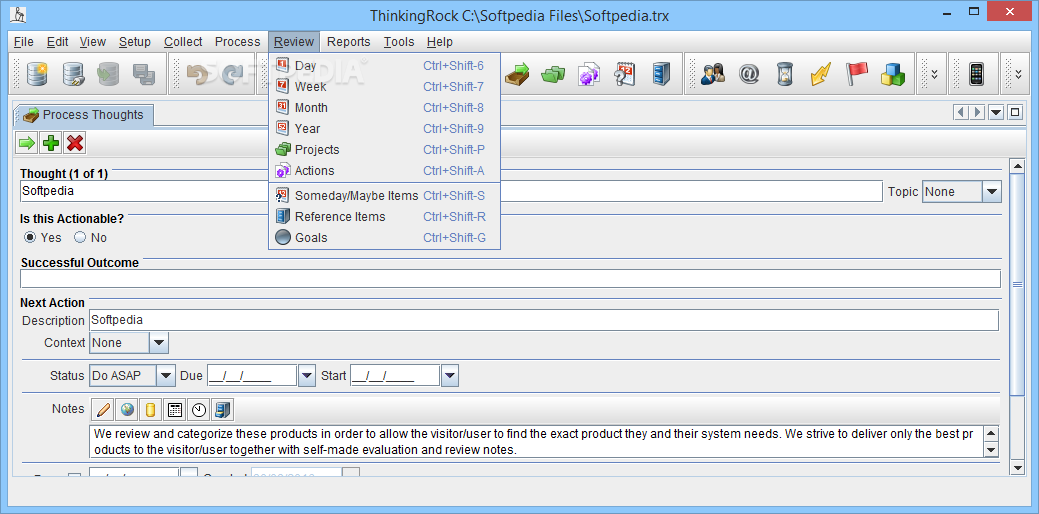Screen dimensions: 1039x514
Task: Click the Next Action Description input field
Action: pyautogui.click(x=544, y=321)
